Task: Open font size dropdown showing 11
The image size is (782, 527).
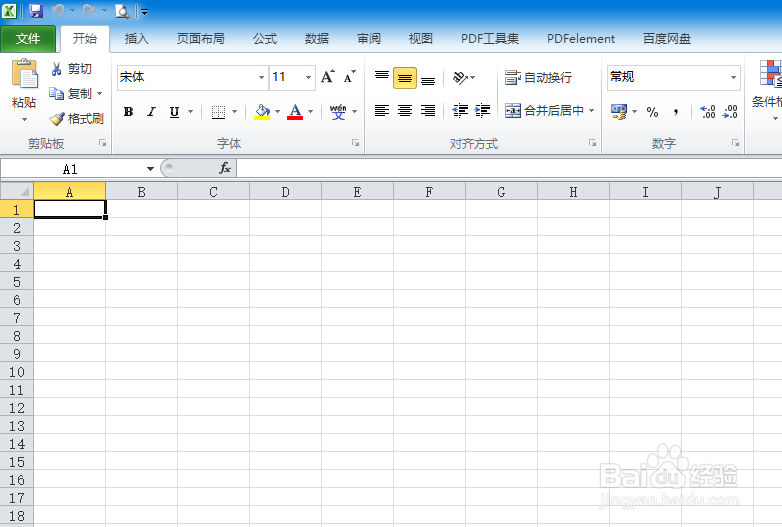Action: 308,77
